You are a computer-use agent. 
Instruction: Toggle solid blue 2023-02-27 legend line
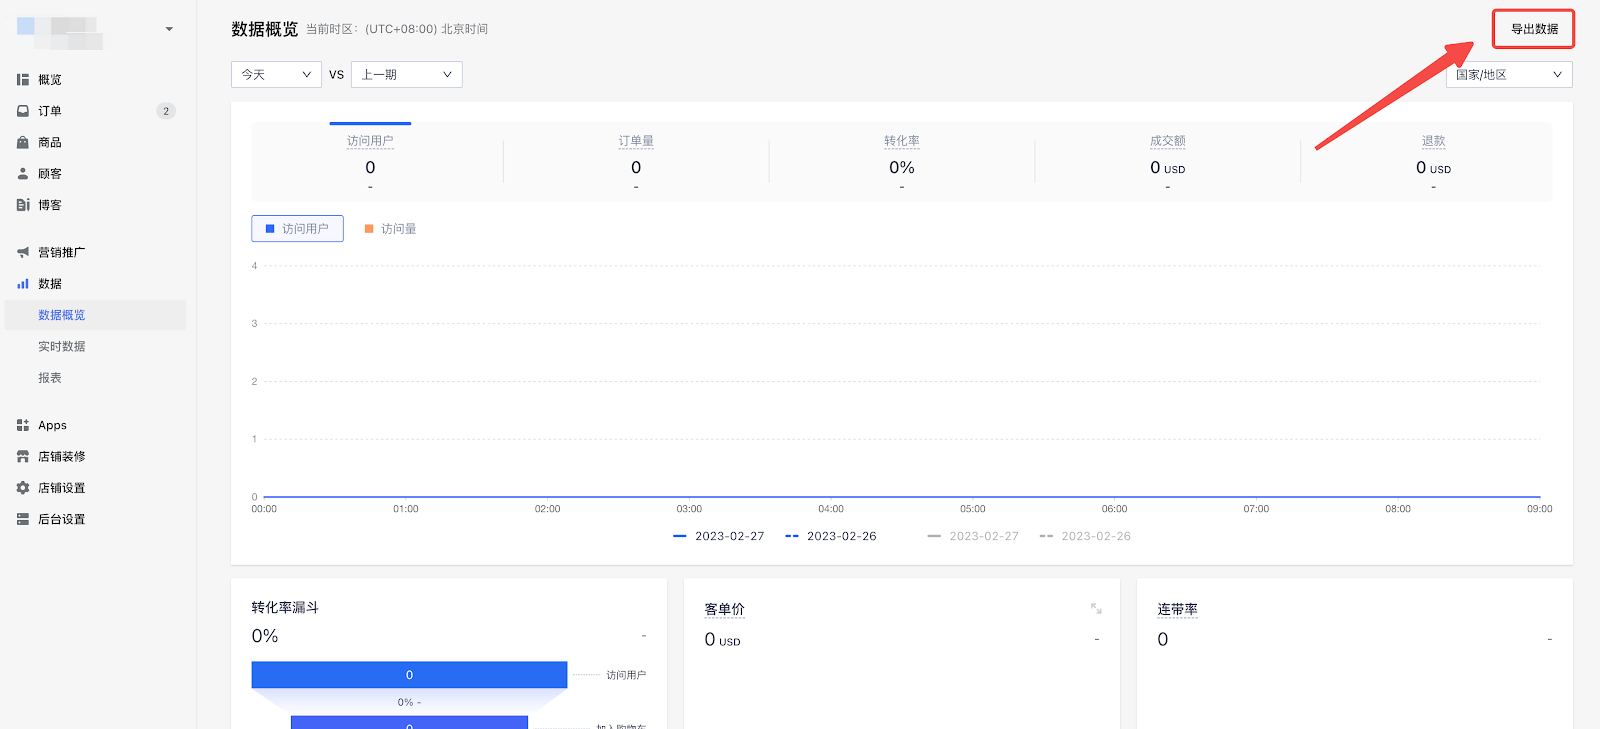[x=718, y=536]
